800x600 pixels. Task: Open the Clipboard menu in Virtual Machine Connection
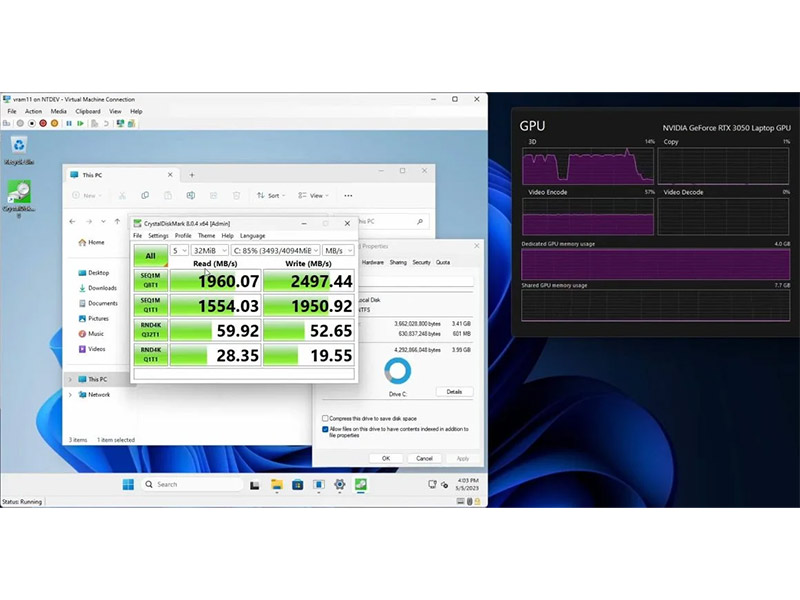pos(88,111)
